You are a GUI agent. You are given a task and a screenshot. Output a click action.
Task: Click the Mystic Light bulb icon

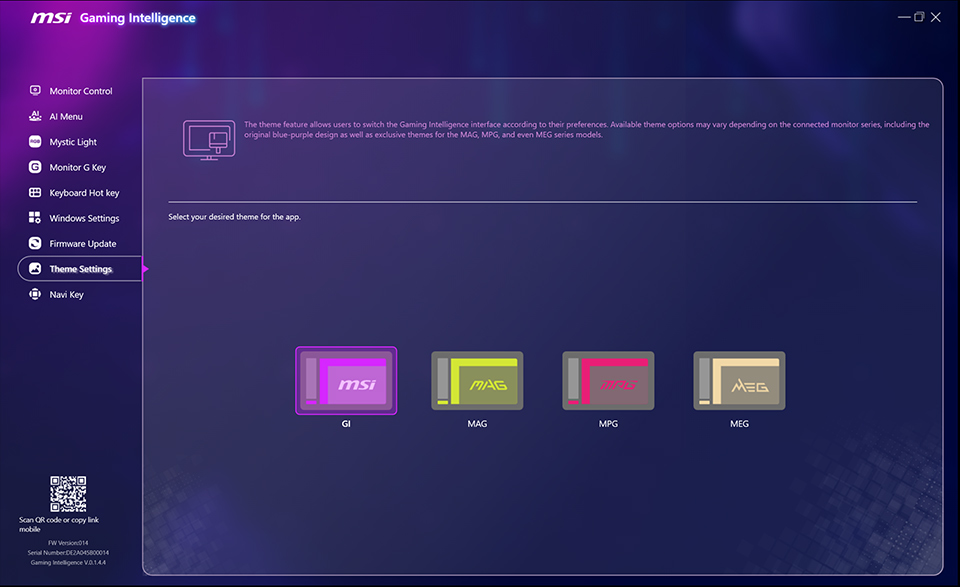click(36, 141)
